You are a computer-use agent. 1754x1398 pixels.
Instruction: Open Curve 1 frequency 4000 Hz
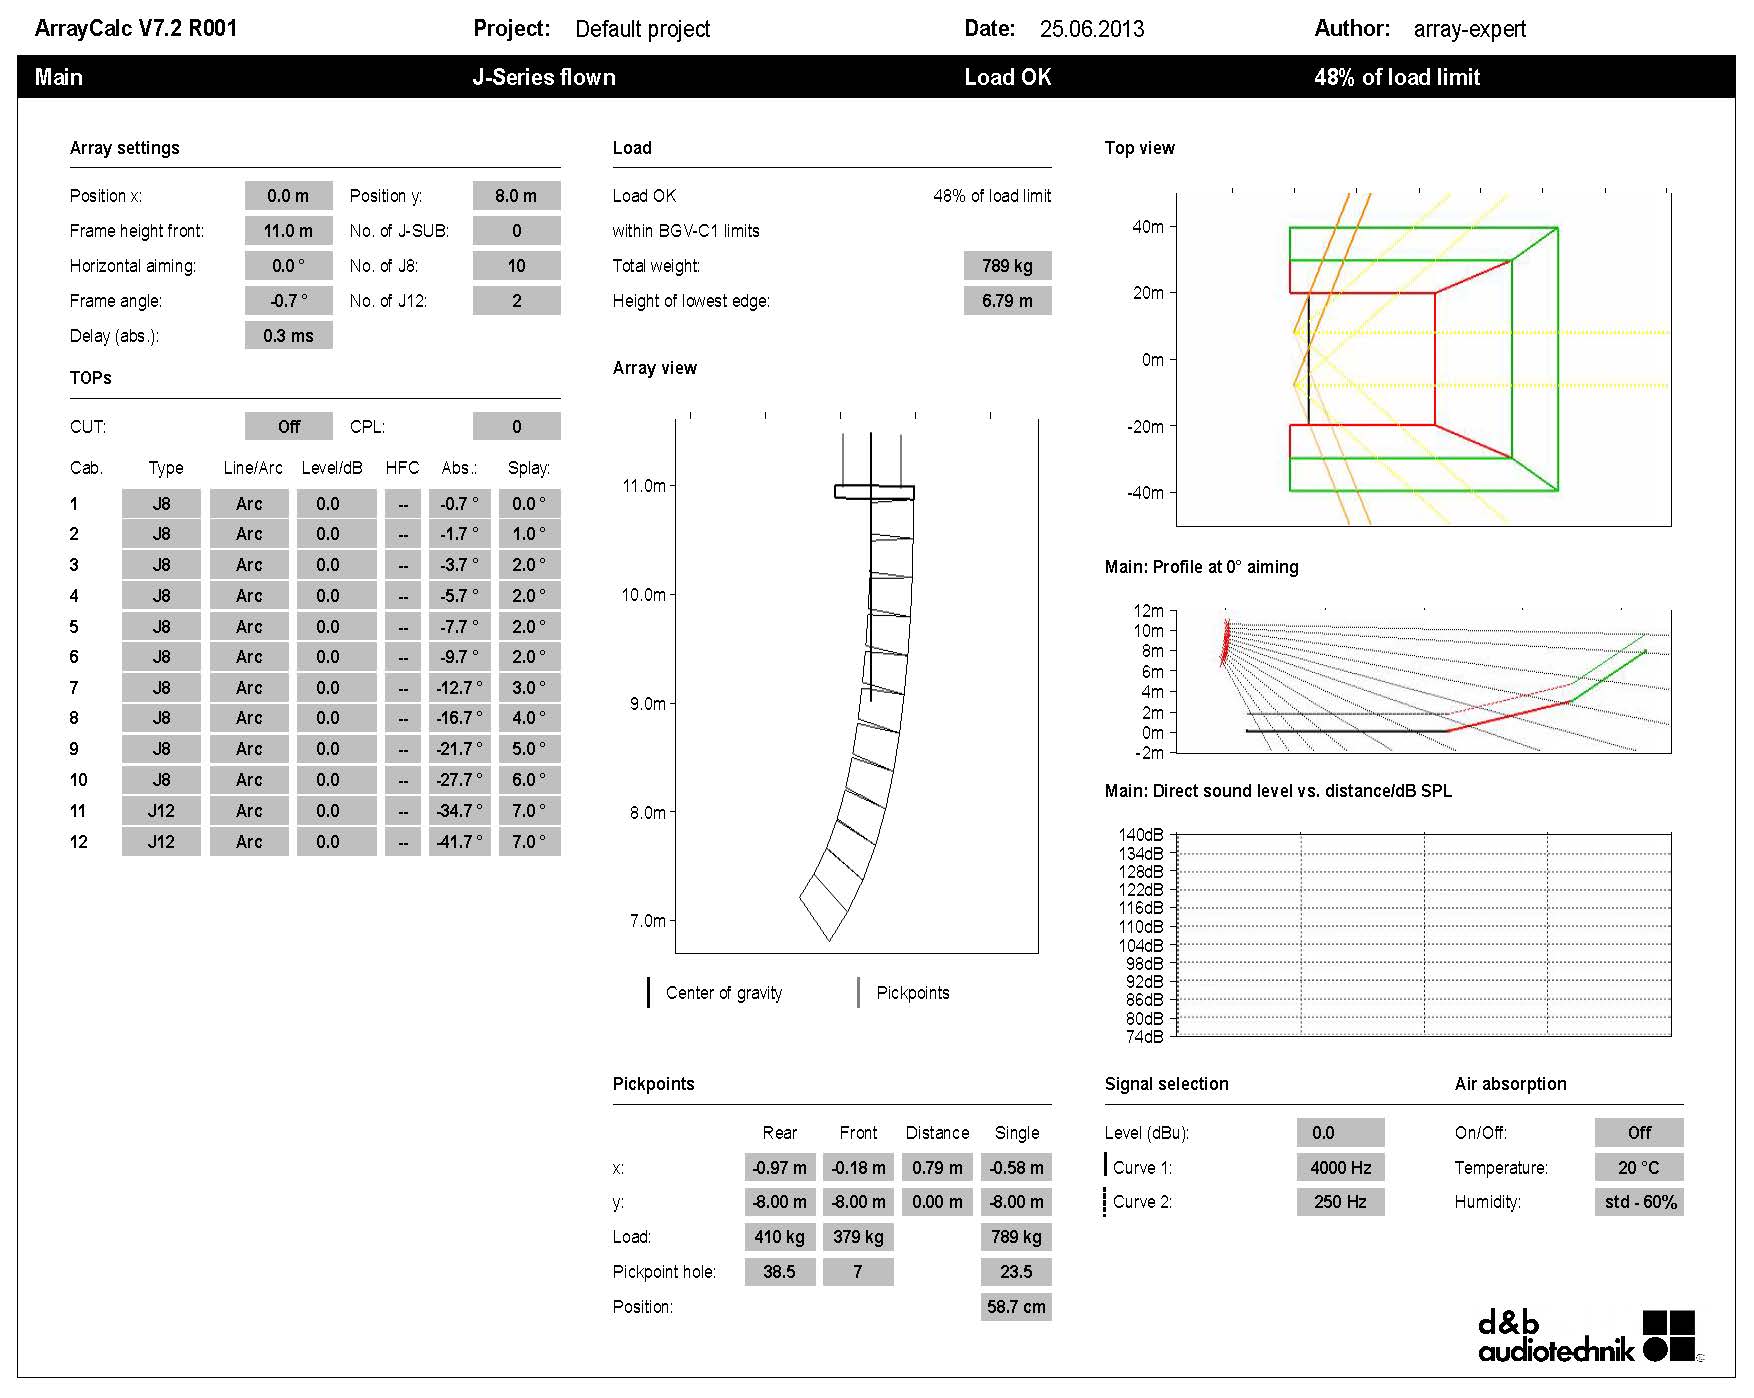1340,1168
